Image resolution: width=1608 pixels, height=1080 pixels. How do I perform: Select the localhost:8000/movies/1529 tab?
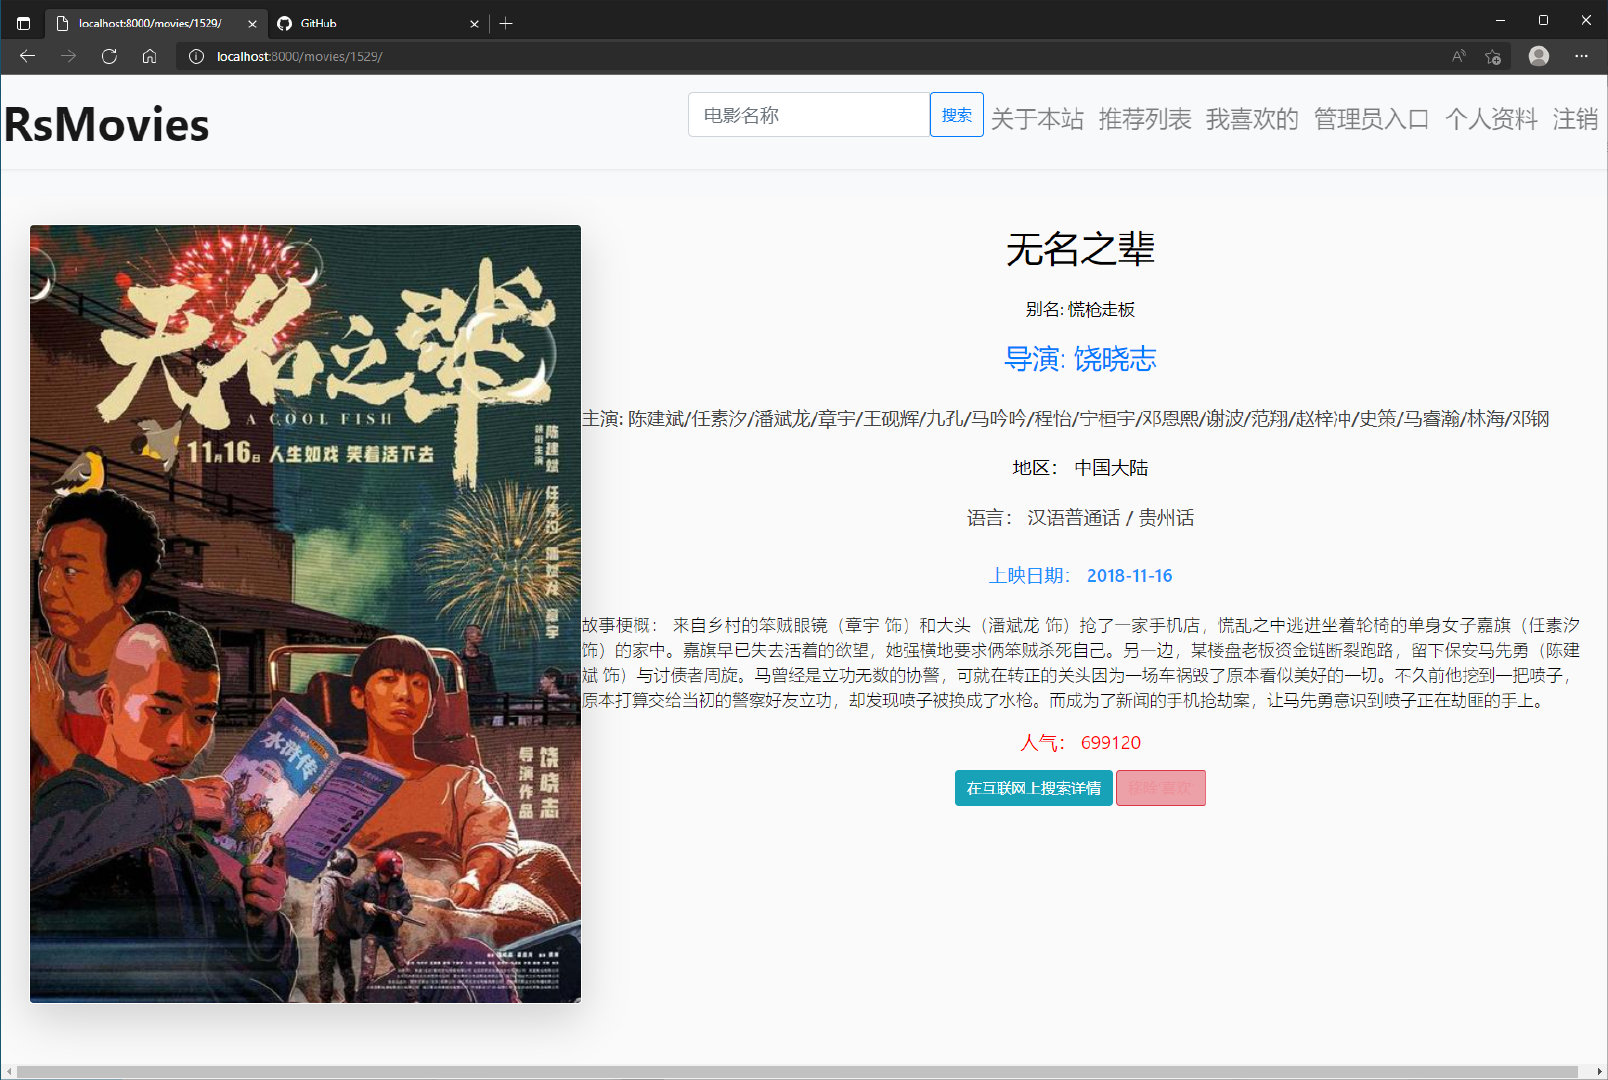coord(157,23)
